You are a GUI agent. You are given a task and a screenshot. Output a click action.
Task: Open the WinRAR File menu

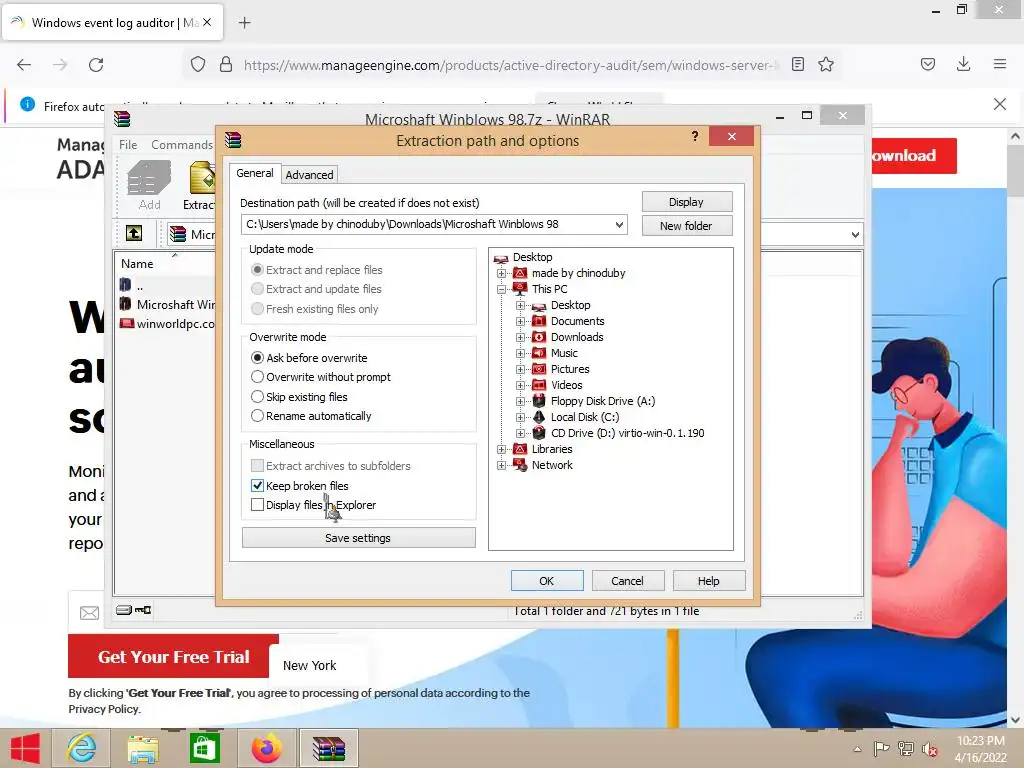[128, 144]
